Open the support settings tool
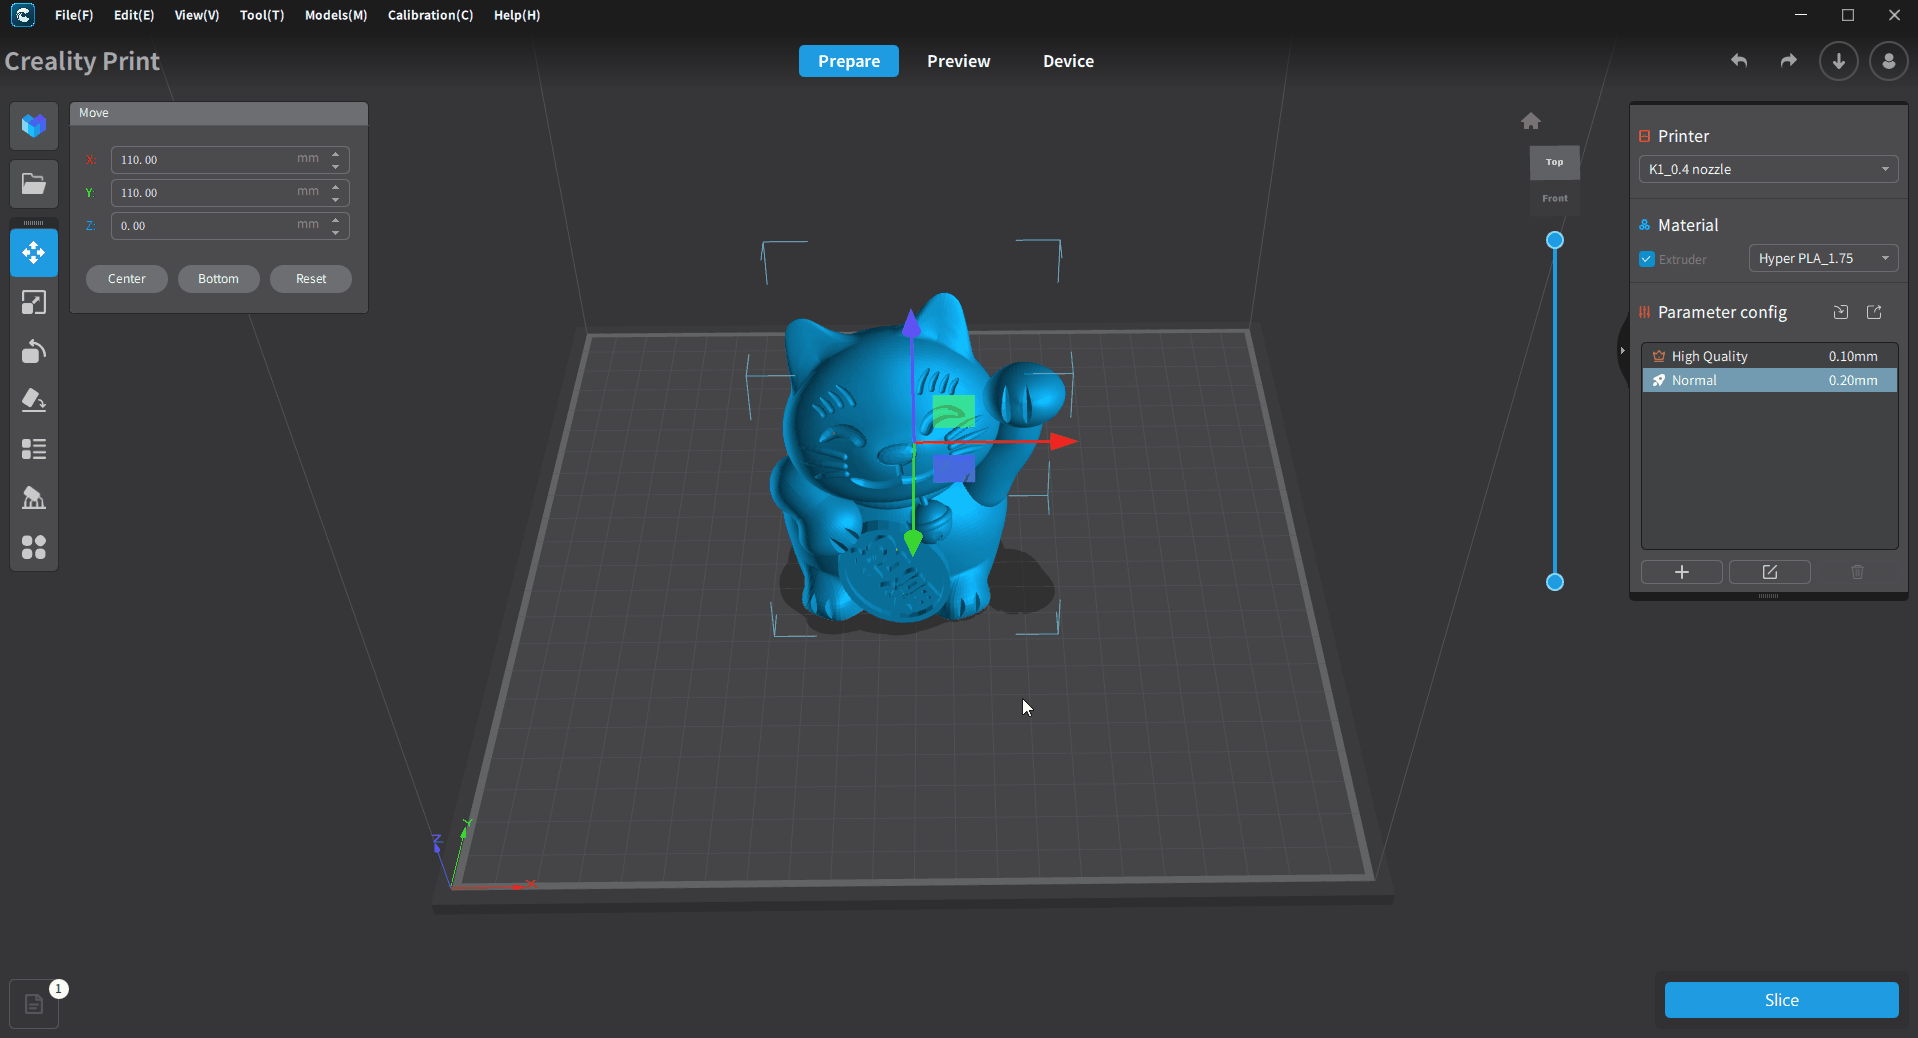The image size is (1918, 1038). 34,498
